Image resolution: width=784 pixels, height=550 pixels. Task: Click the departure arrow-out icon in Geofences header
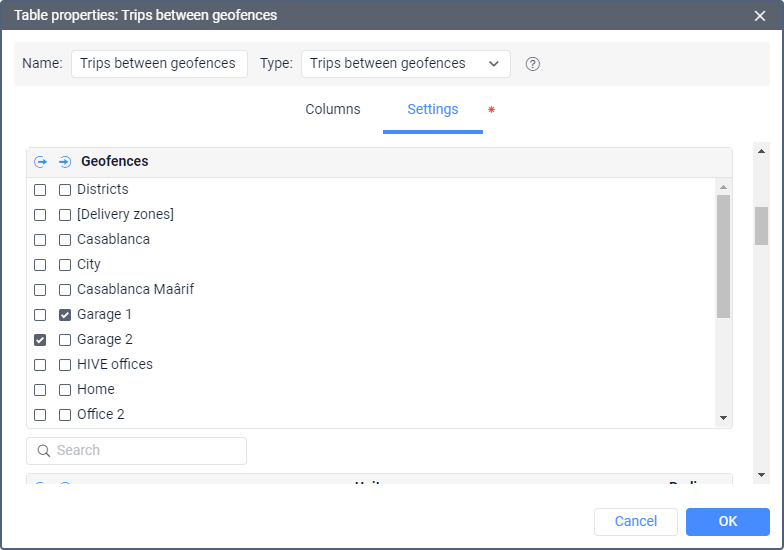[x=41, y=162]
